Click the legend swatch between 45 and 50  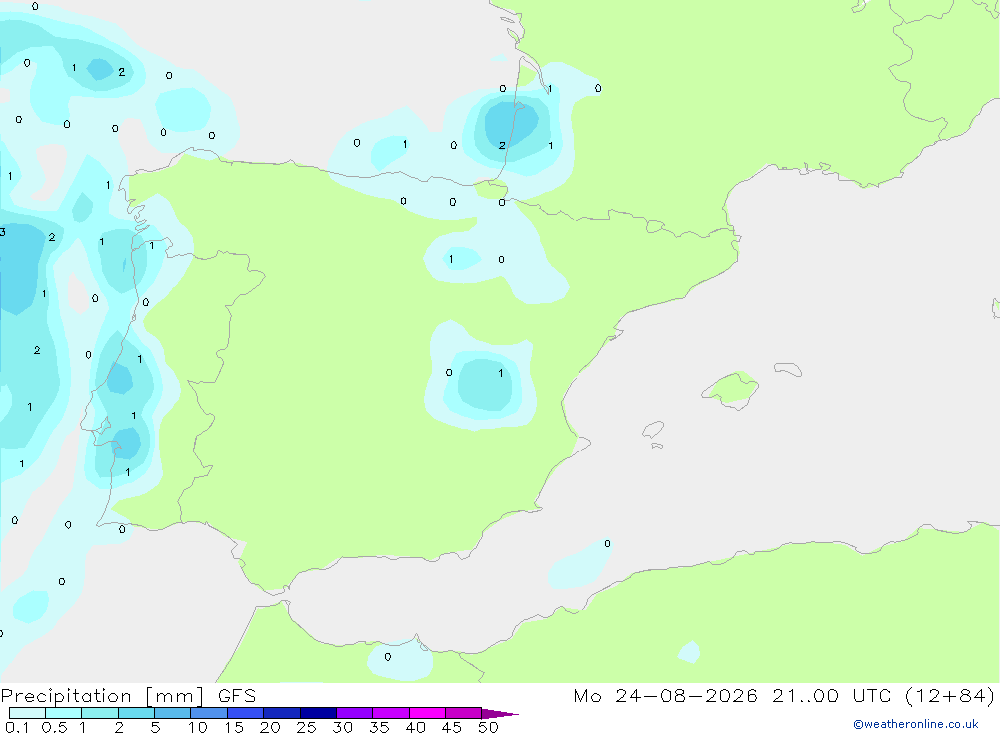click(464, 713)
